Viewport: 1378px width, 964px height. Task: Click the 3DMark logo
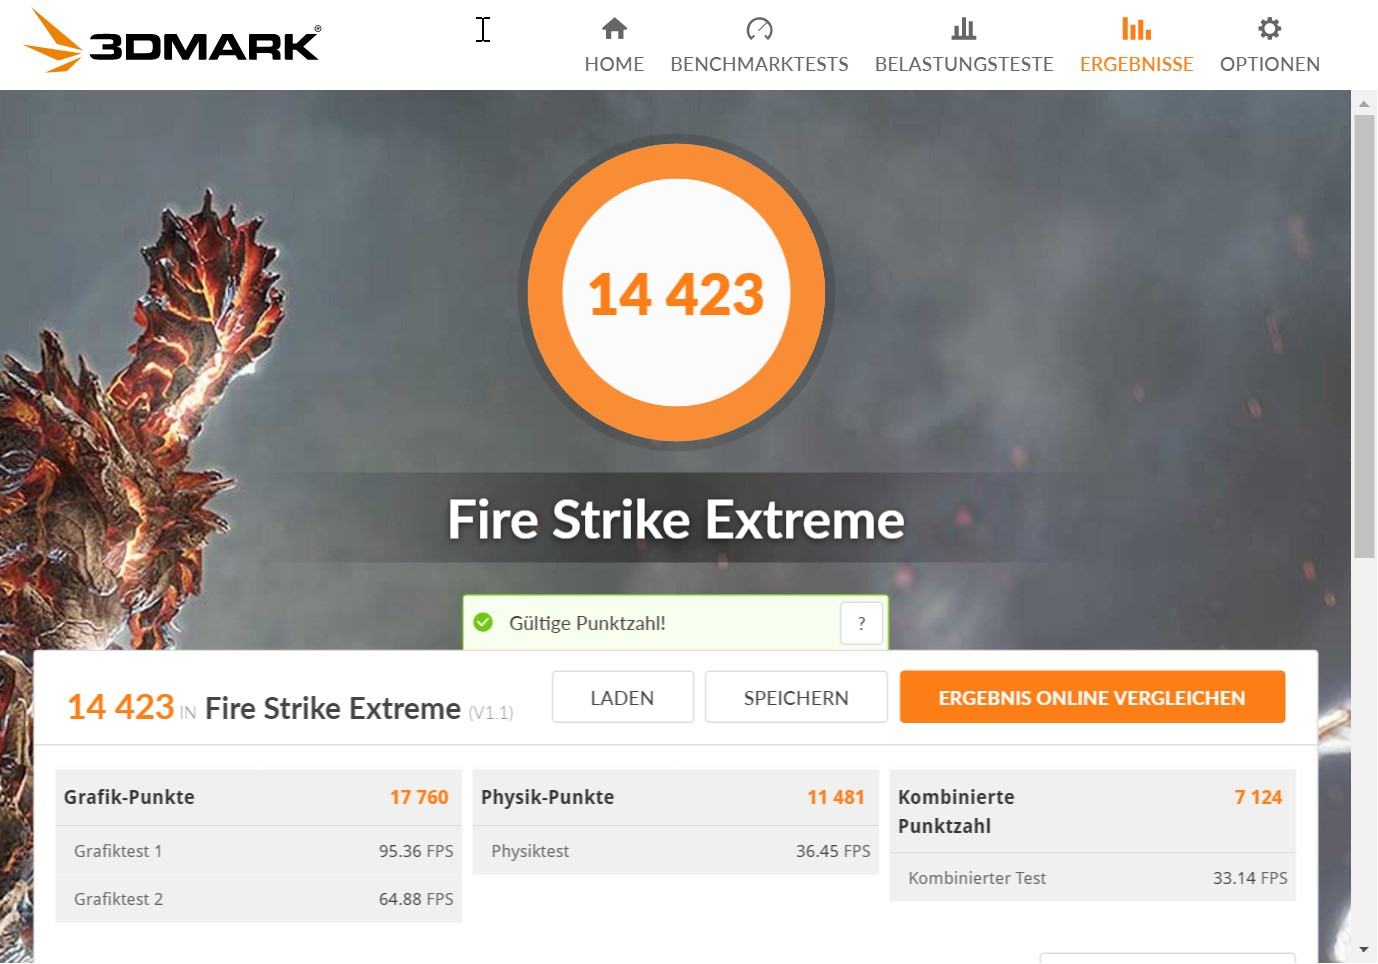click(x=171, y=41)
